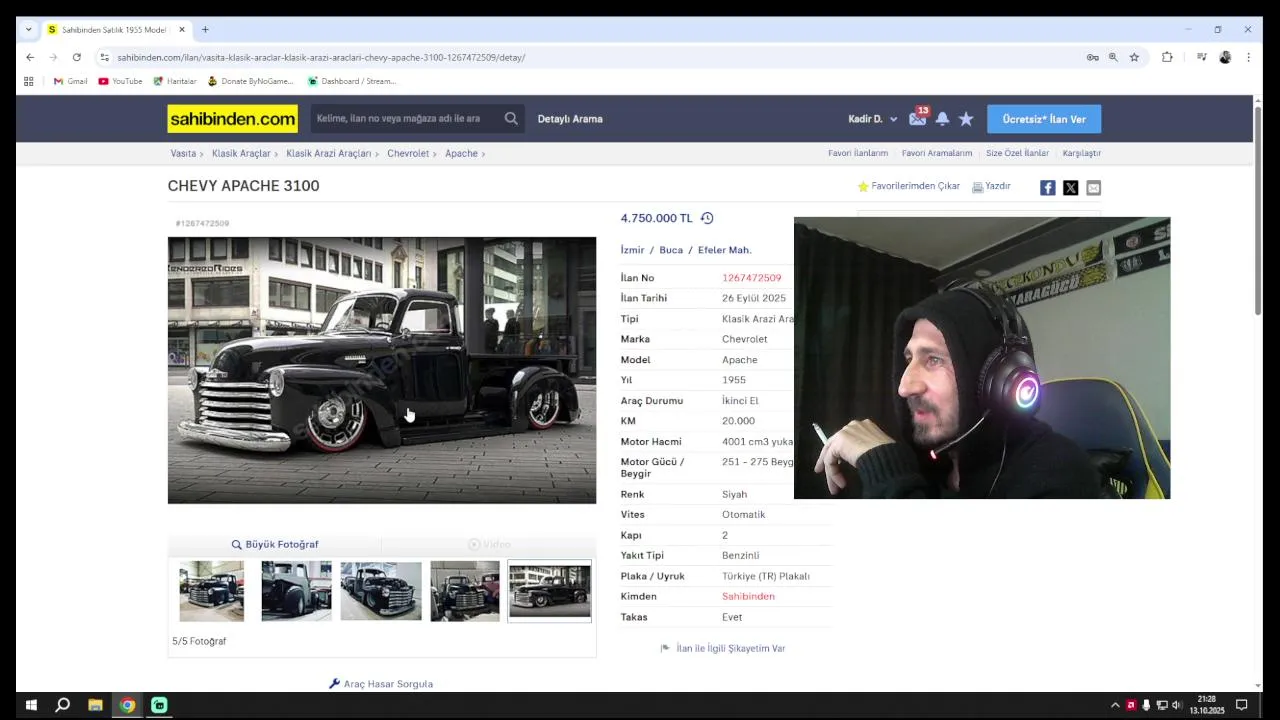The image size is (1280, 720).
Task: Expand Kadir D. account dropdown
Action: coord(872,119)
